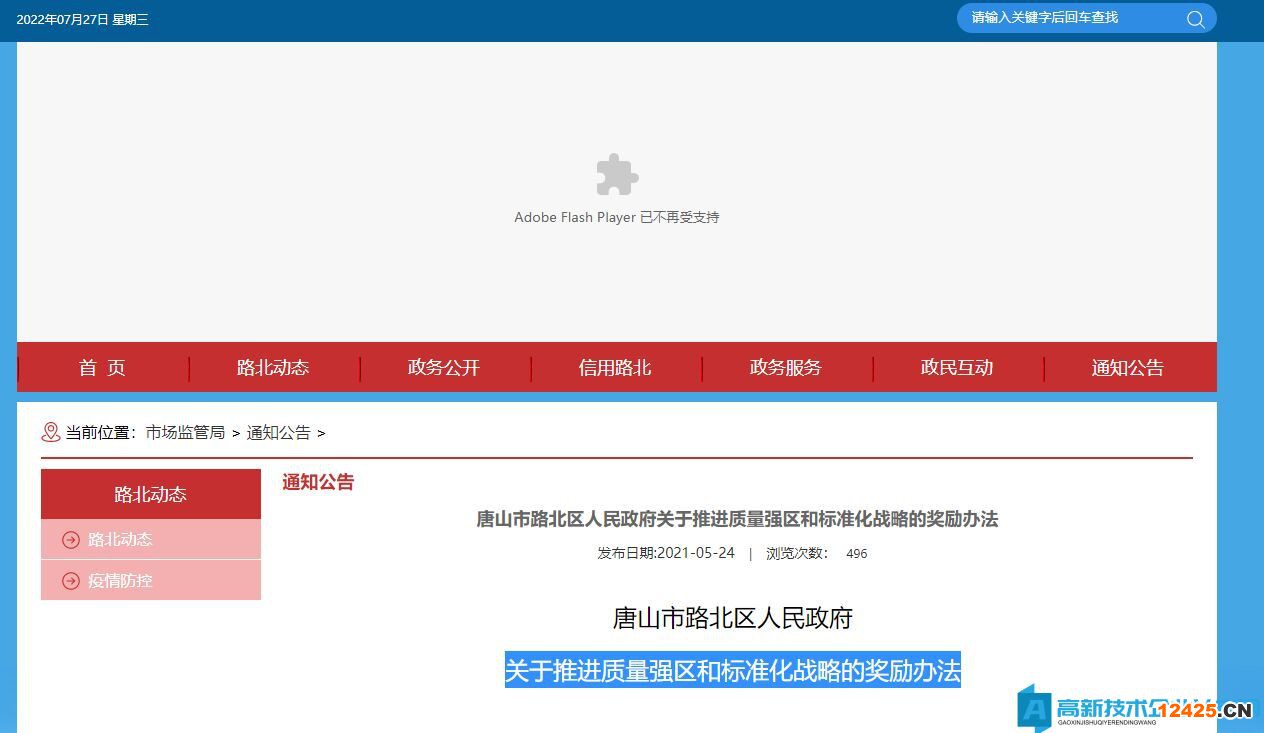Select 路北动态 sidebar link
This screenshot has height=733, width=1264.
(x=121, y=540)
